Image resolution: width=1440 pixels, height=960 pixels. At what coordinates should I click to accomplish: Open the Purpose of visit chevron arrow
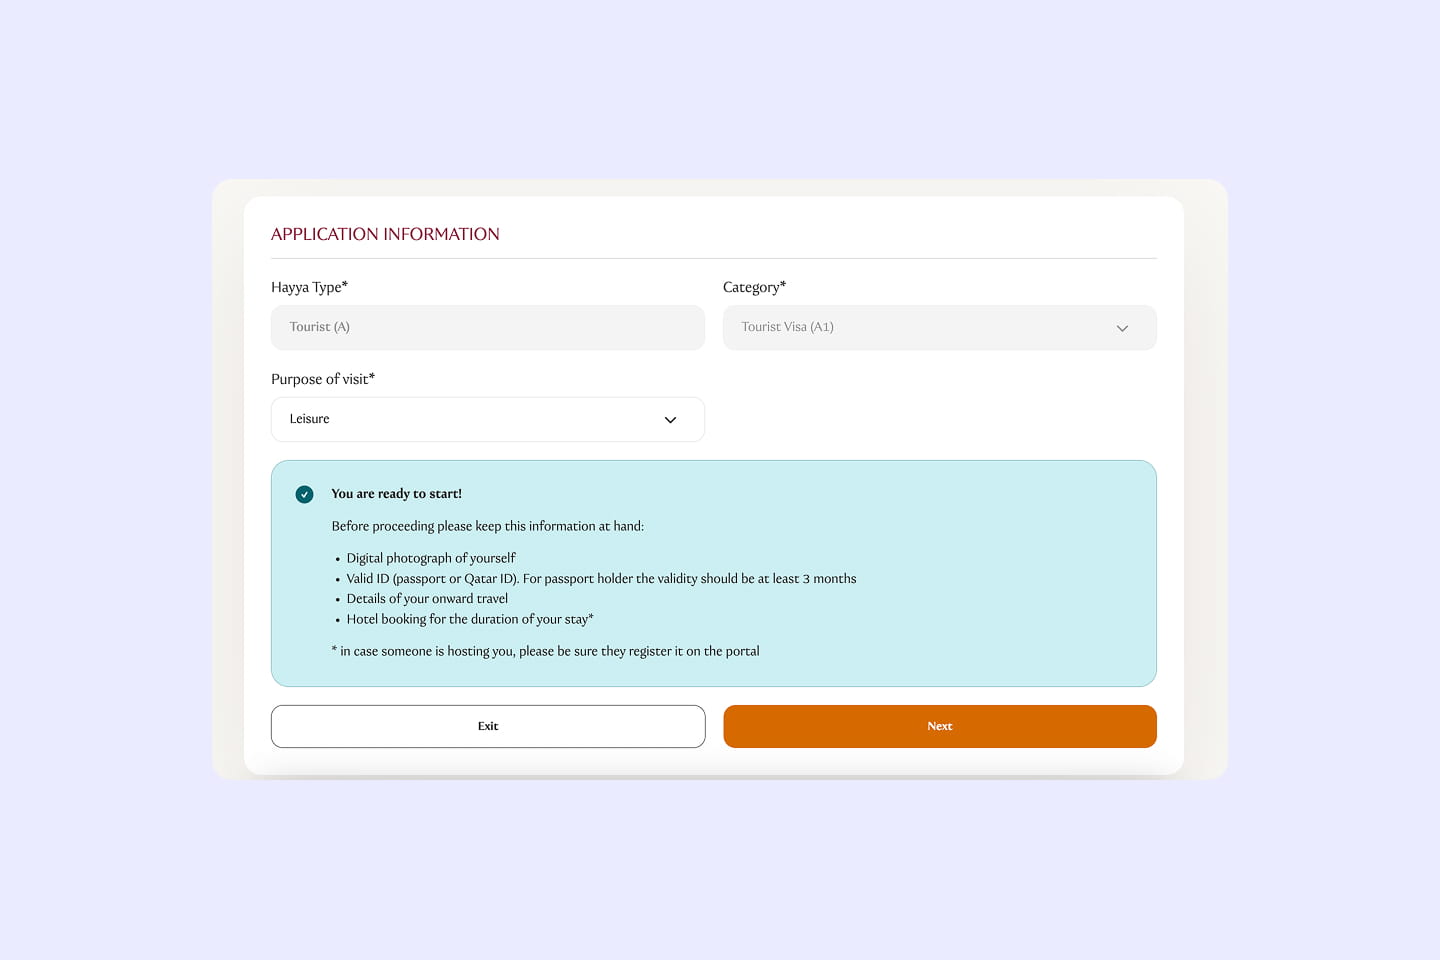point(670,420)
